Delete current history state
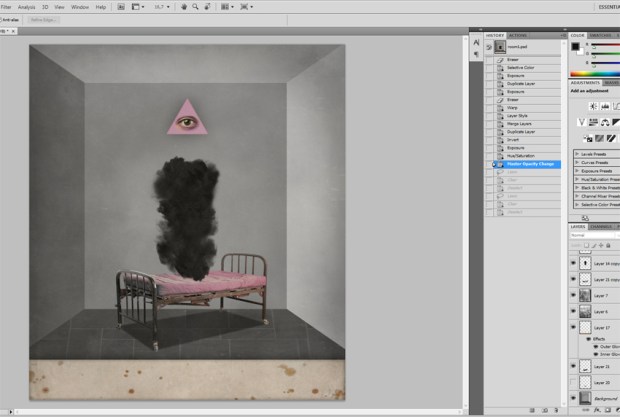This screenshot has width=620, height=417. click(x=556, y=411)
